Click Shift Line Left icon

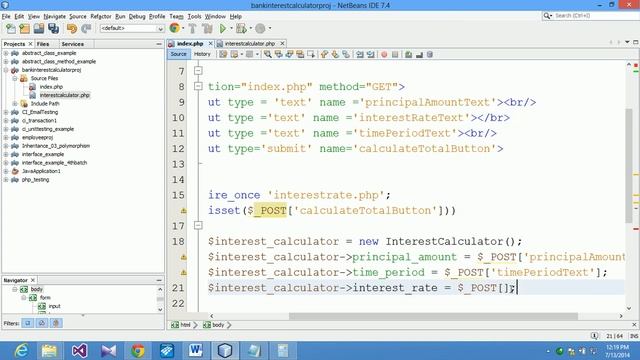click(360, 54)
